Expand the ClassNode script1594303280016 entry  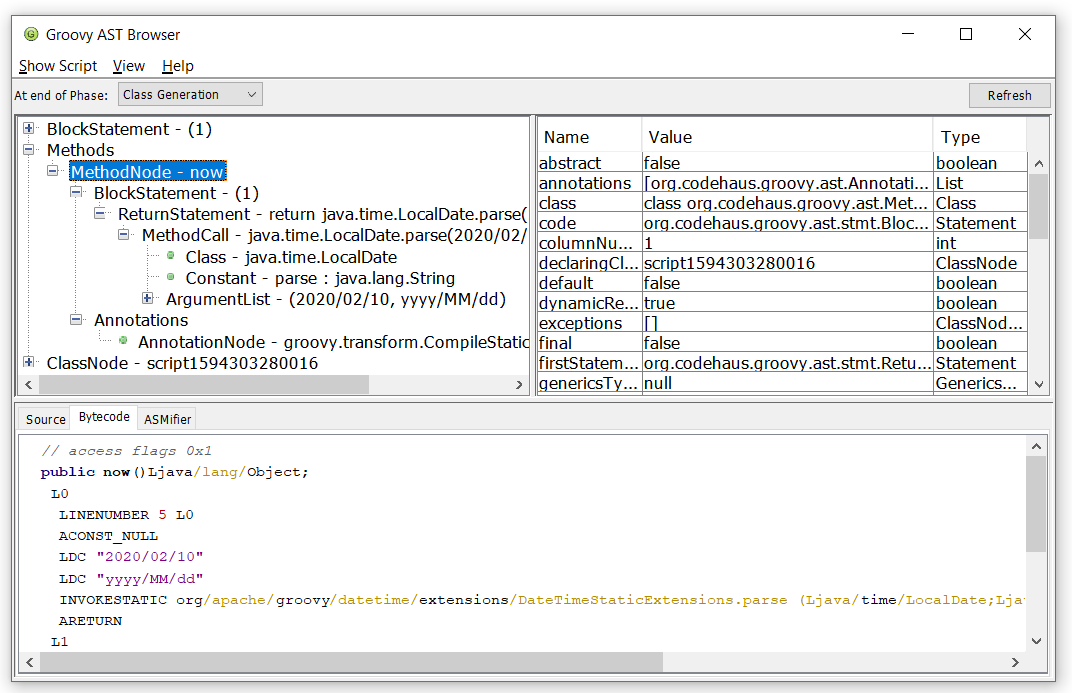tap(29, 362)
